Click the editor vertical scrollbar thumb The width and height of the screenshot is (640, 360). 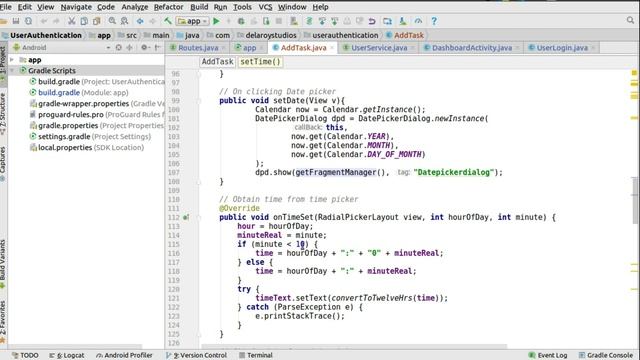click(x=635, y=200)
